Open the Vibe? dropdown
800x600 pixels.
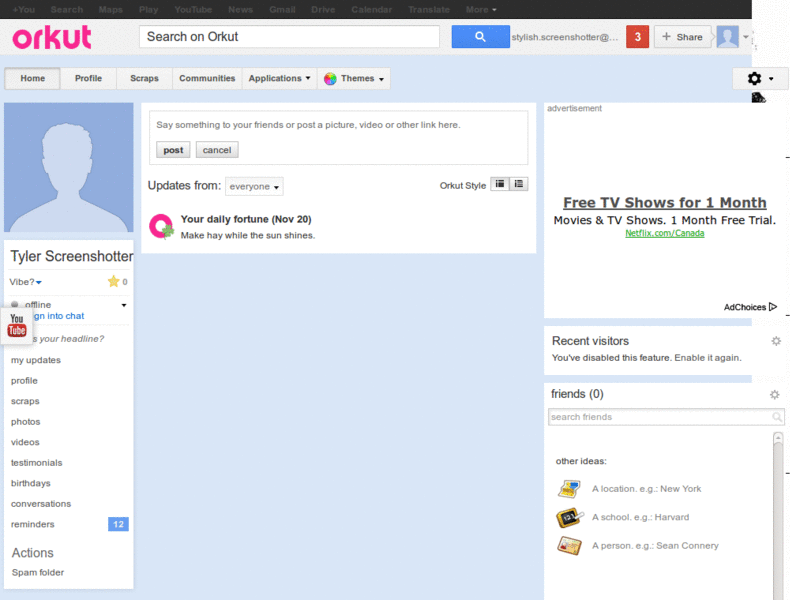tap(26, 282)
